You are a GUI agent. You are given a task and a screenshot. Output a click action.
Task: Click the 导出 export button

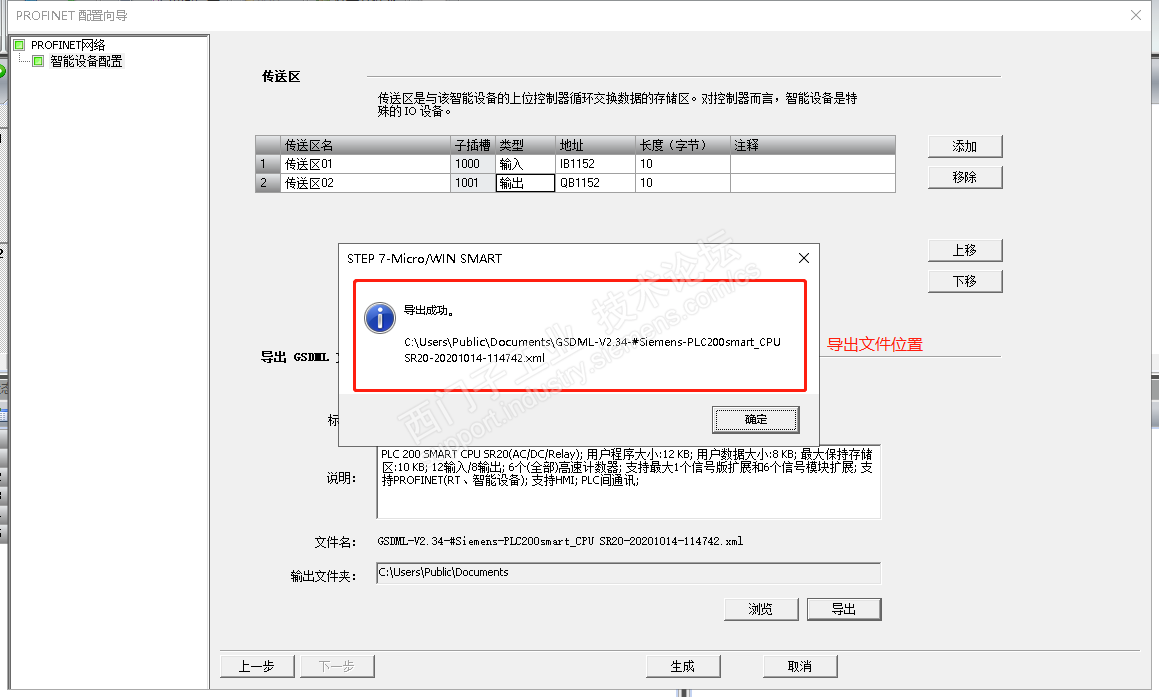(x=843, y=609)
